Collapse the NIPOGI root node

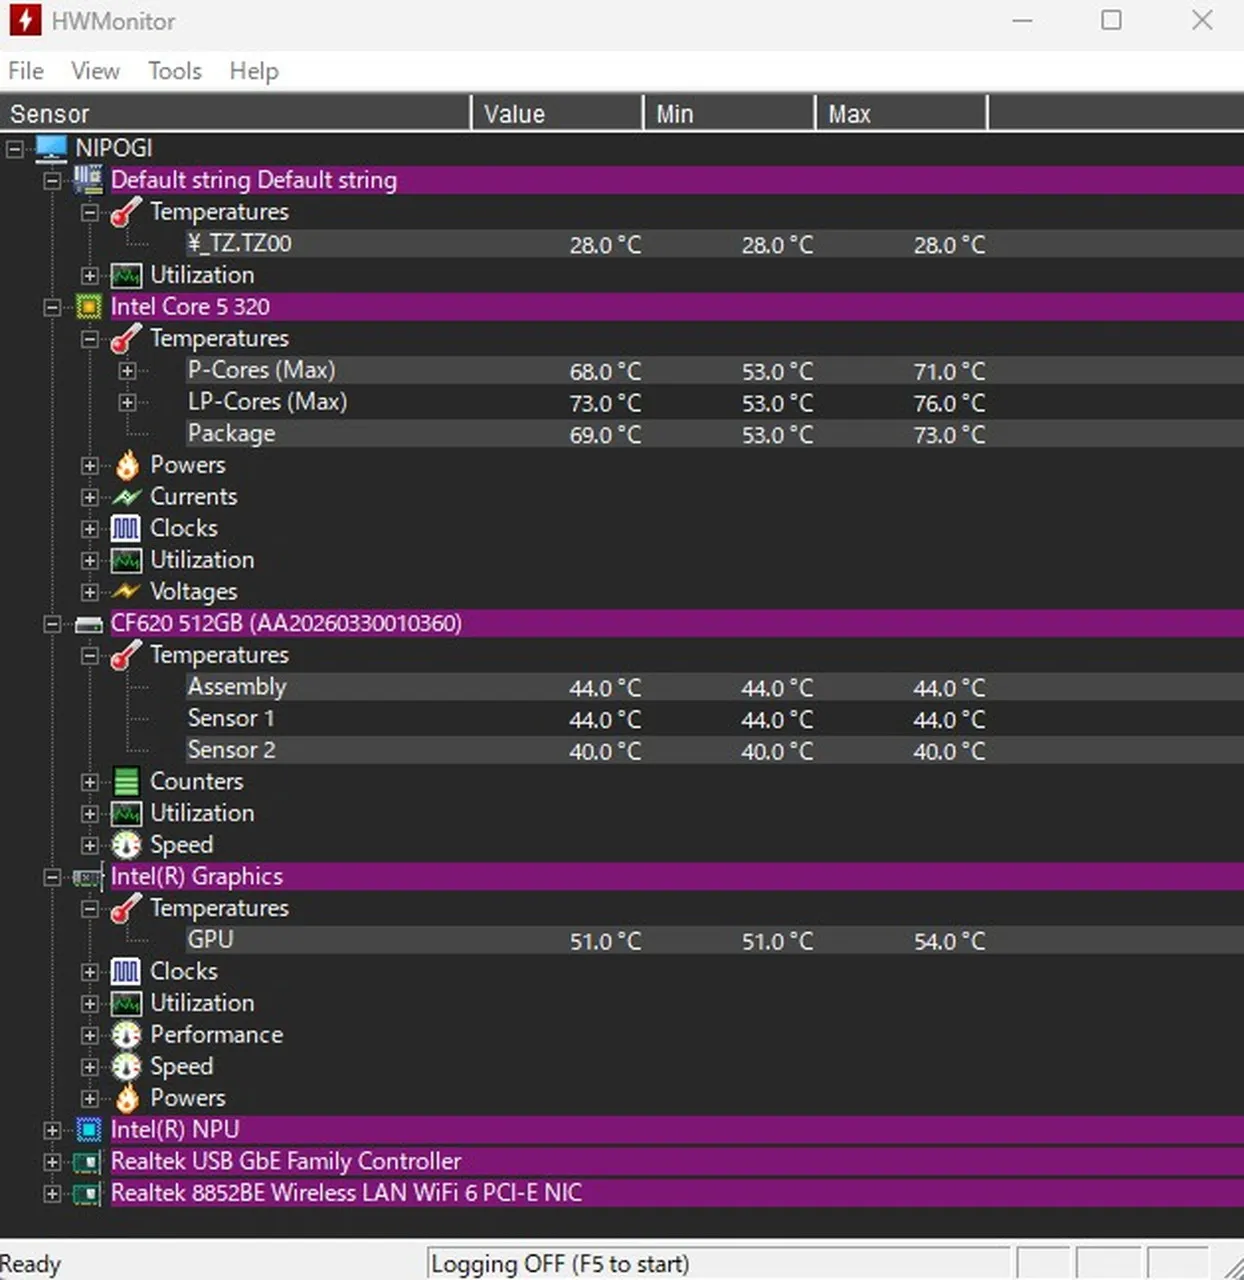15,149
